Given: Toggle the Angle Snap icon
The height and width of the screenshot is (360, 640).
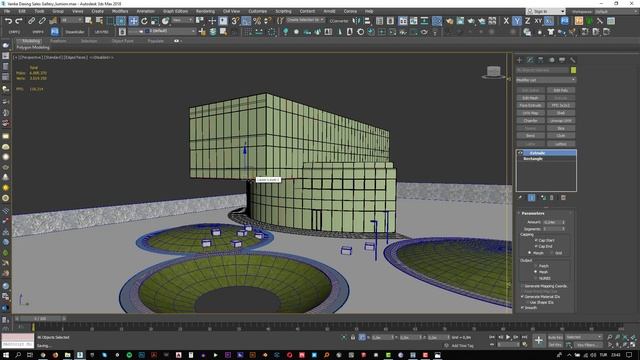Looking at the screenshot, I should (x=246, y=20).
